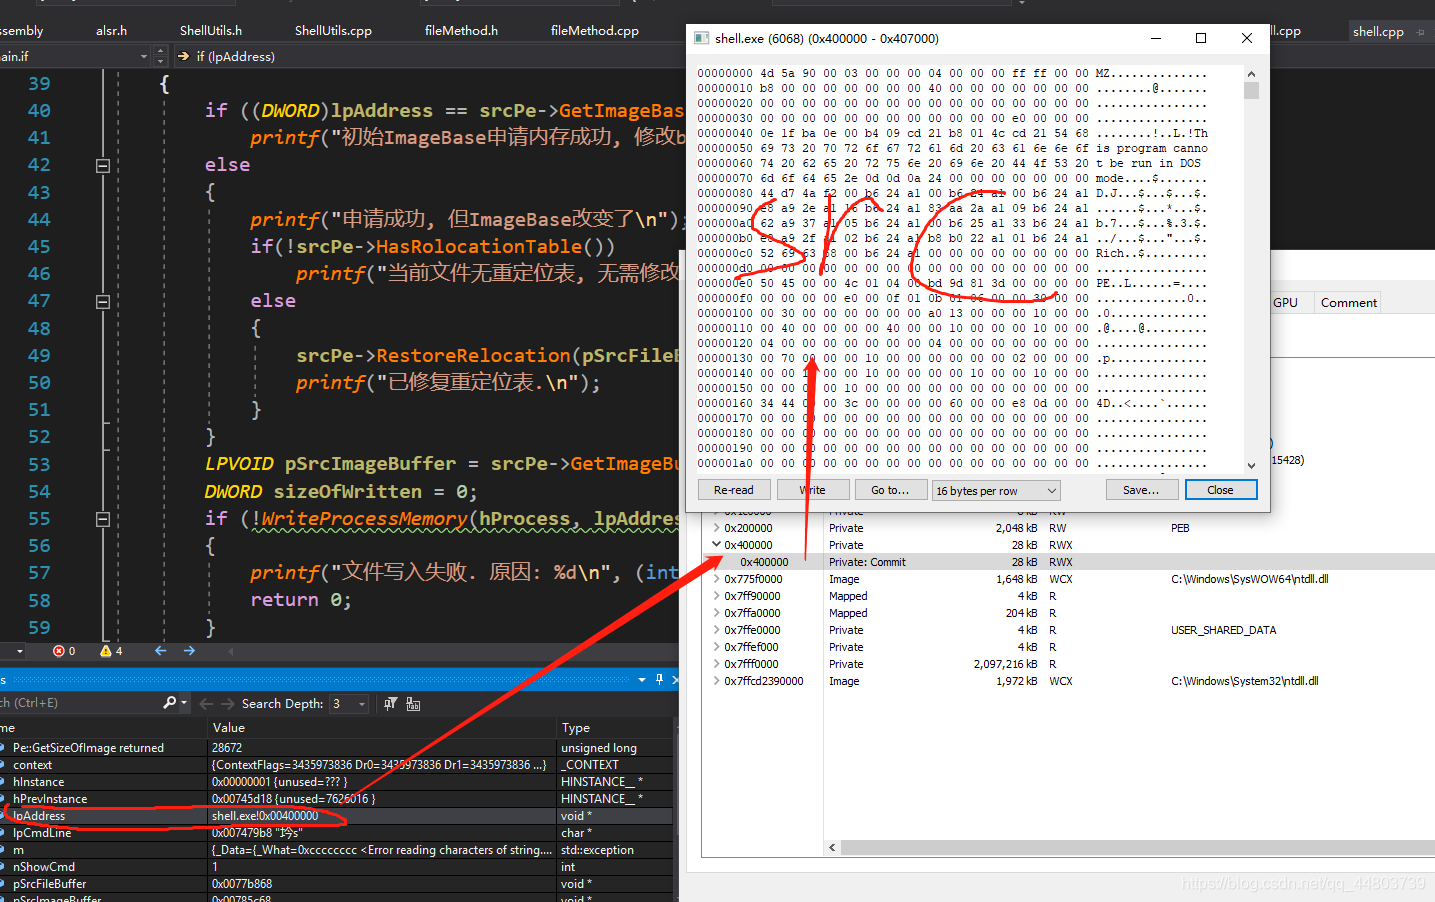1435x902 pixels.
Task: Click the watch search magnifier icon
Action: click(170, 703)
